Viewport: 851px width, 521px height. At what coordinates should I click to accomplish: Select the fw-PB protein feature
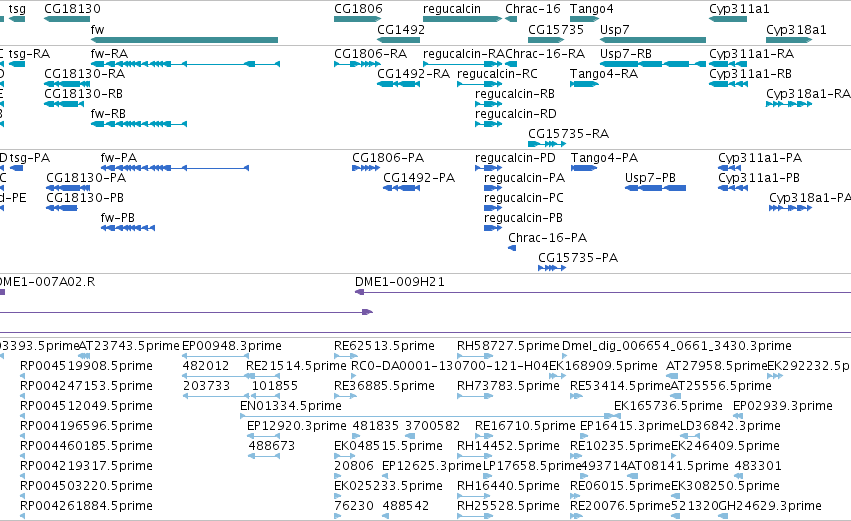tap(128, 228)
